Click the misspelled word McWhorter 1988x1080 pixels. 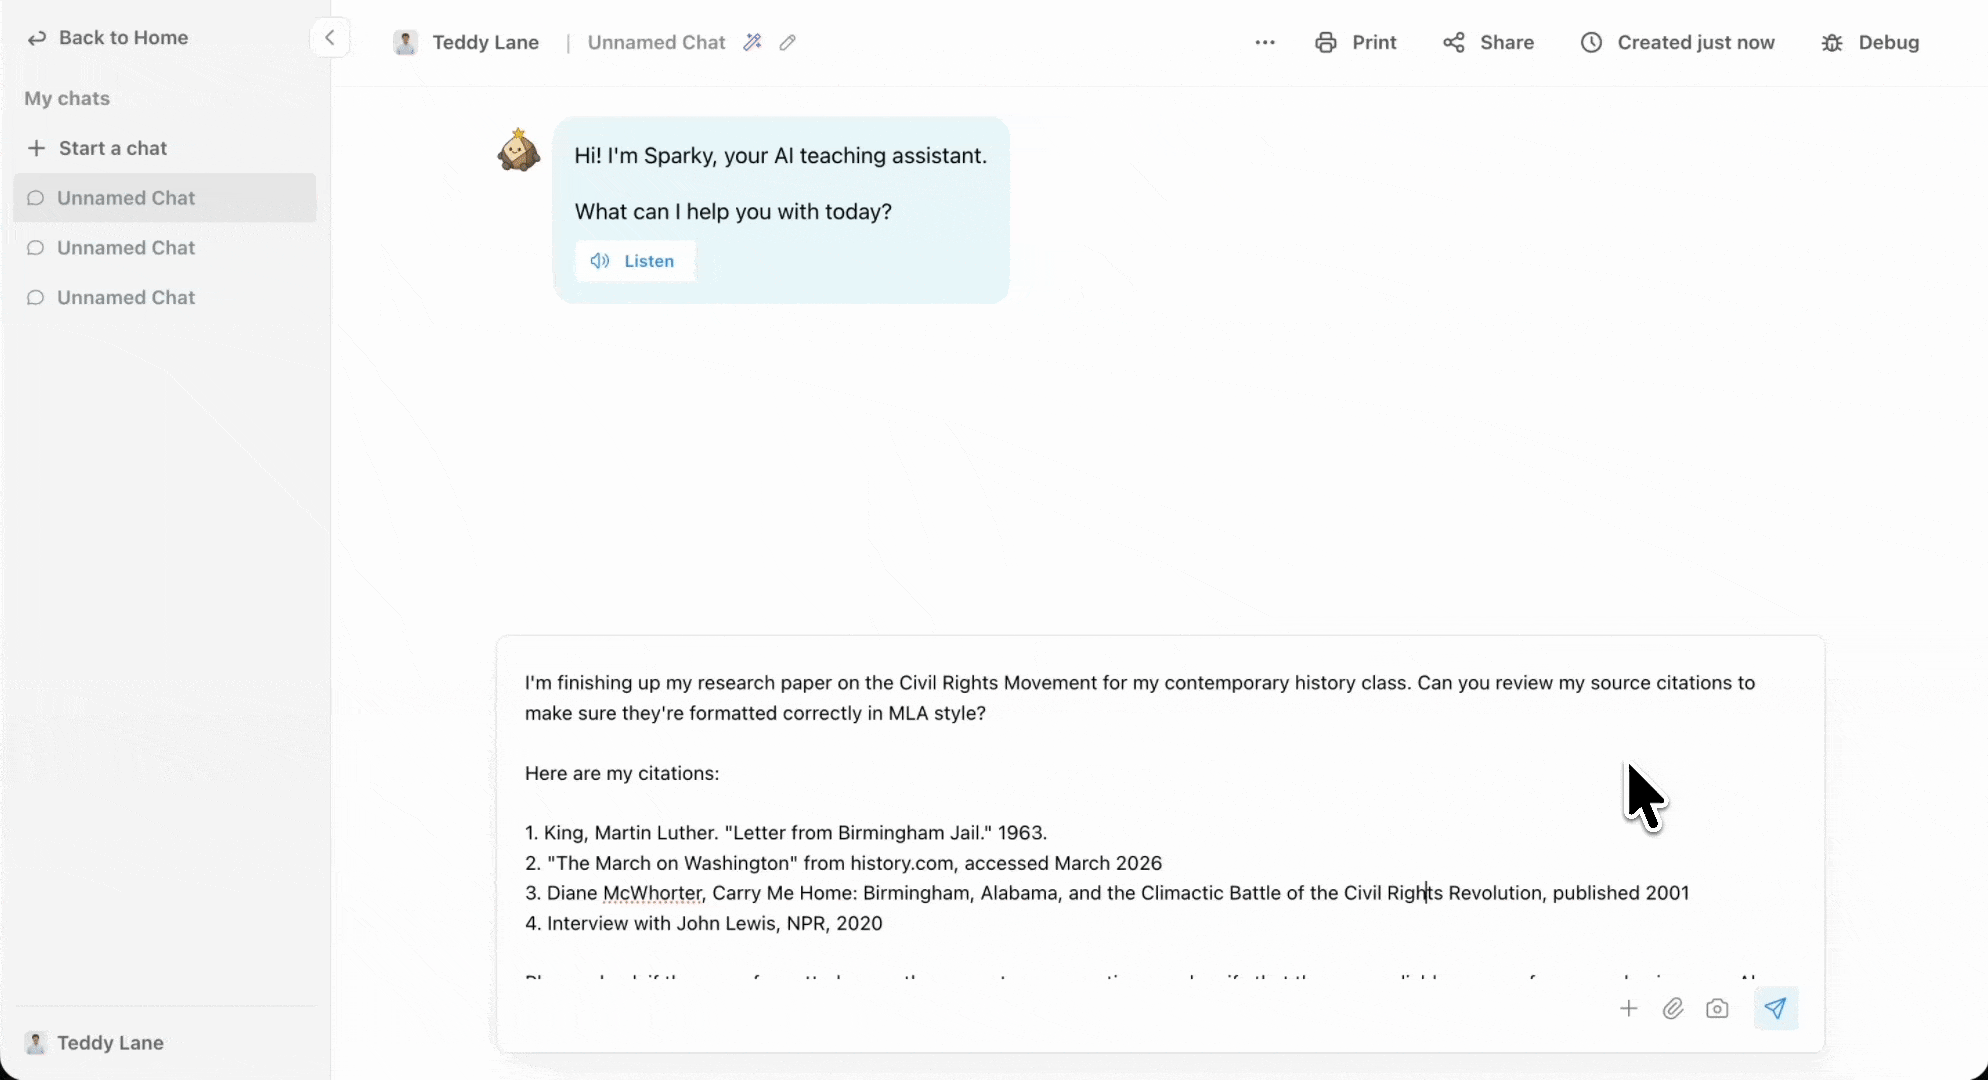tap(652, 893)
